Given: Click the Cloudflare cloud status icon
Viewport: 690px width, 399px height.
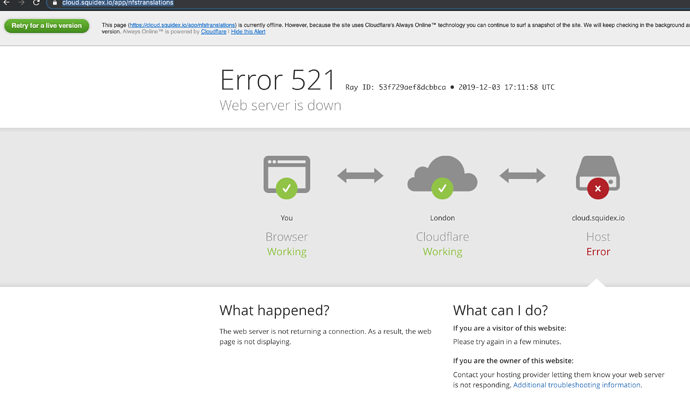Looking at the screenshot, I should click(x=442, y=177).
